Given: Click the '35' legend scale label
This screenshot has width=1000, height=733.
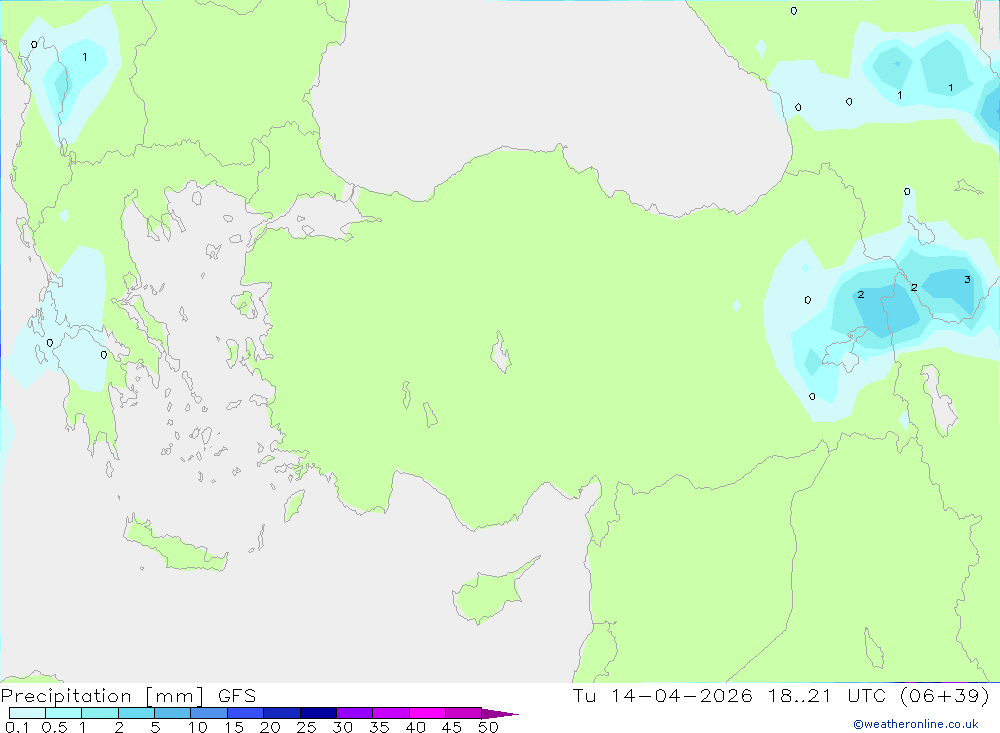Looking at the screenshot, I should pyautogui.click(x=379, y=727).
